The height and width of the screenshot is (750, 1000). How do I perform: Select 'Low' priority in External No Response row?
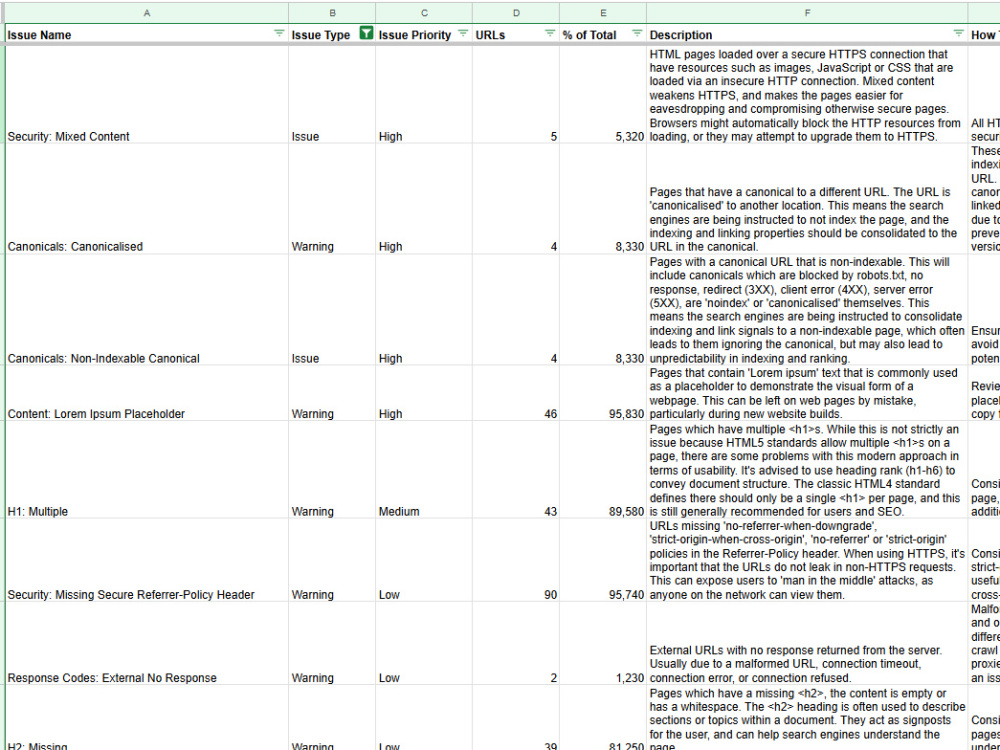coord(424,643)
